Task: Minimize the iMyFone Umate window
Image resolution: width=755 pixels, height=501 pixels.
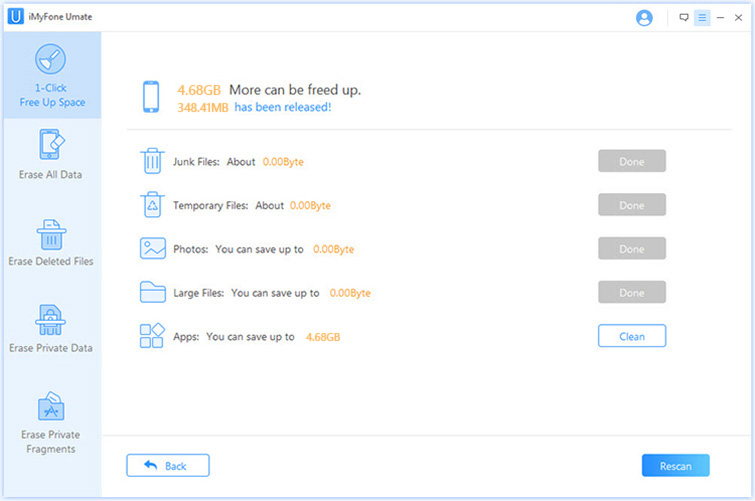Action: pos(720,18)
